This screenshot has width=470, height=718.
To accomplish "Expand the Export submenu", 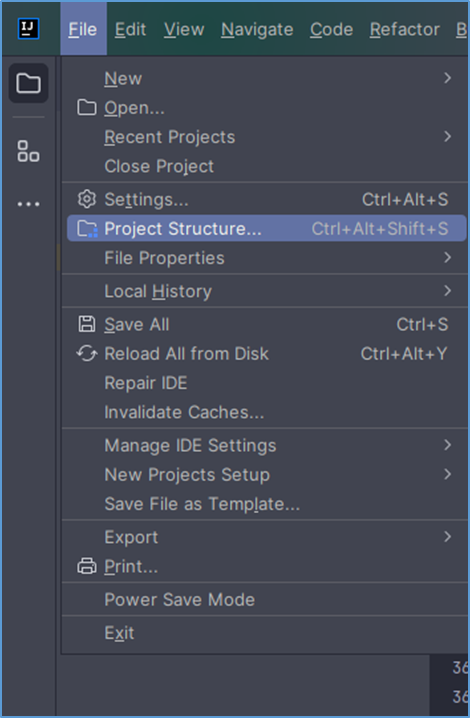I will tap(265, 537).
